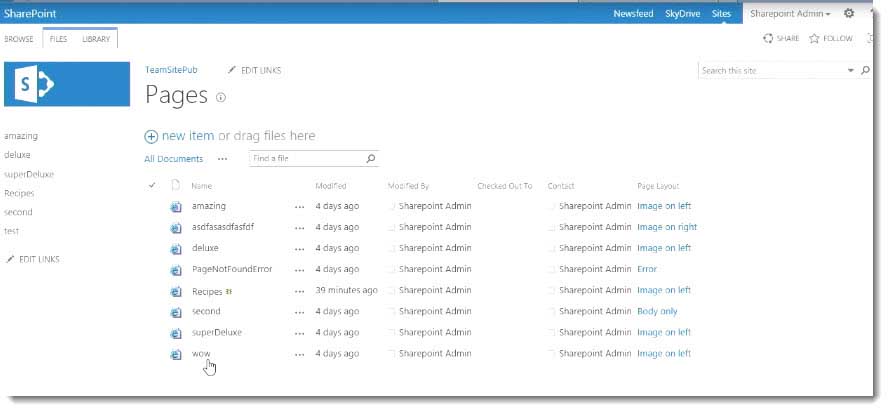Open the ellipsis menu for asdfasasdfasfdf
The image size is (888, 411).
[300, 228]
